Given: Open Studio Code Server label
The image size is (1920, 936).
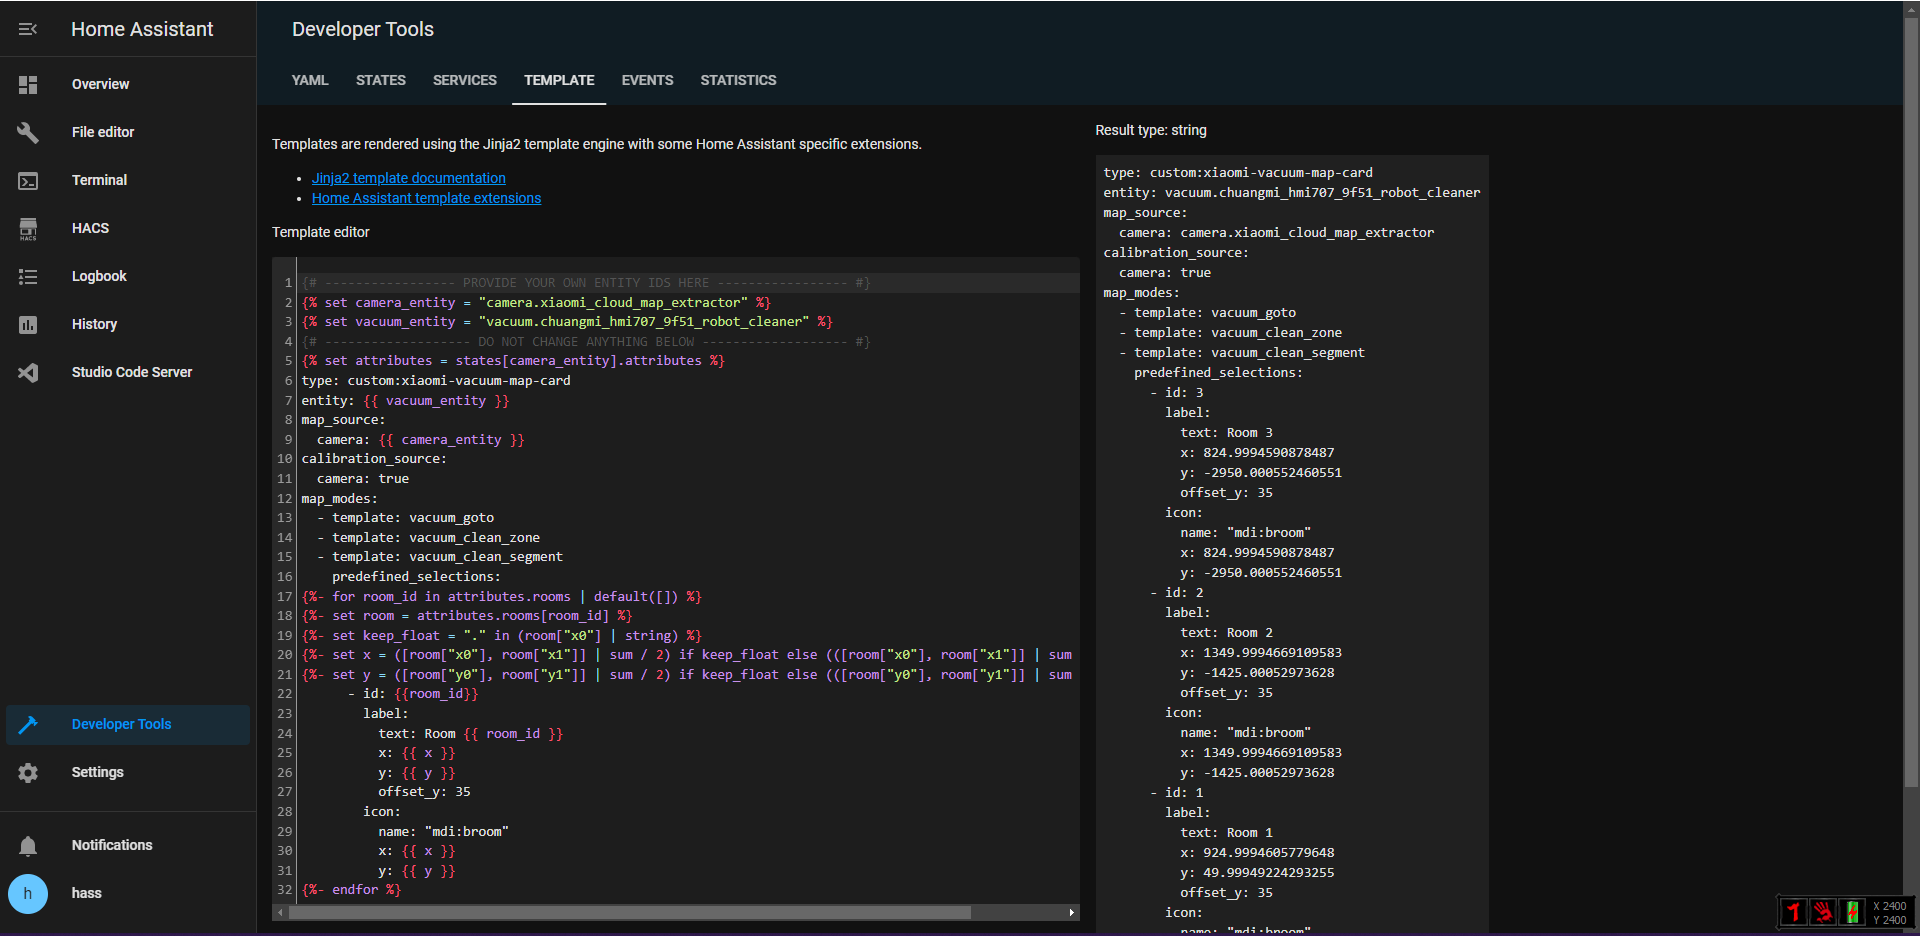Looking at the screenshot, I should click(132, 372).
